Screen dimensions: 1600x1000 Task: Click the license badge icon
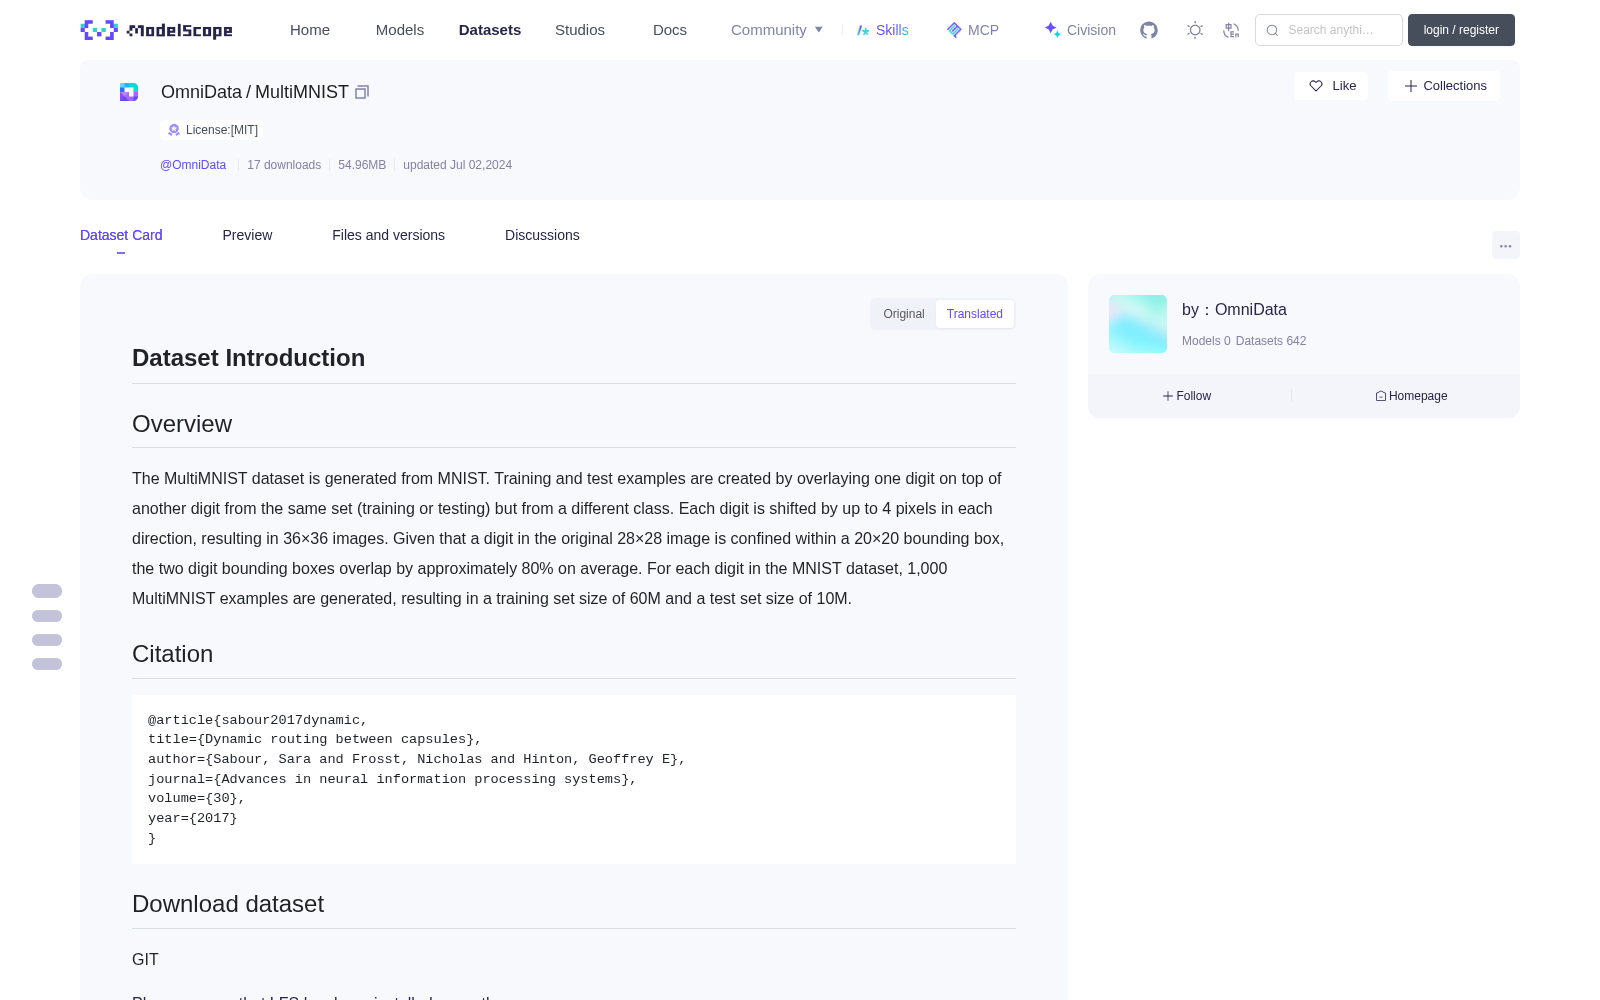tap(174, 130)
